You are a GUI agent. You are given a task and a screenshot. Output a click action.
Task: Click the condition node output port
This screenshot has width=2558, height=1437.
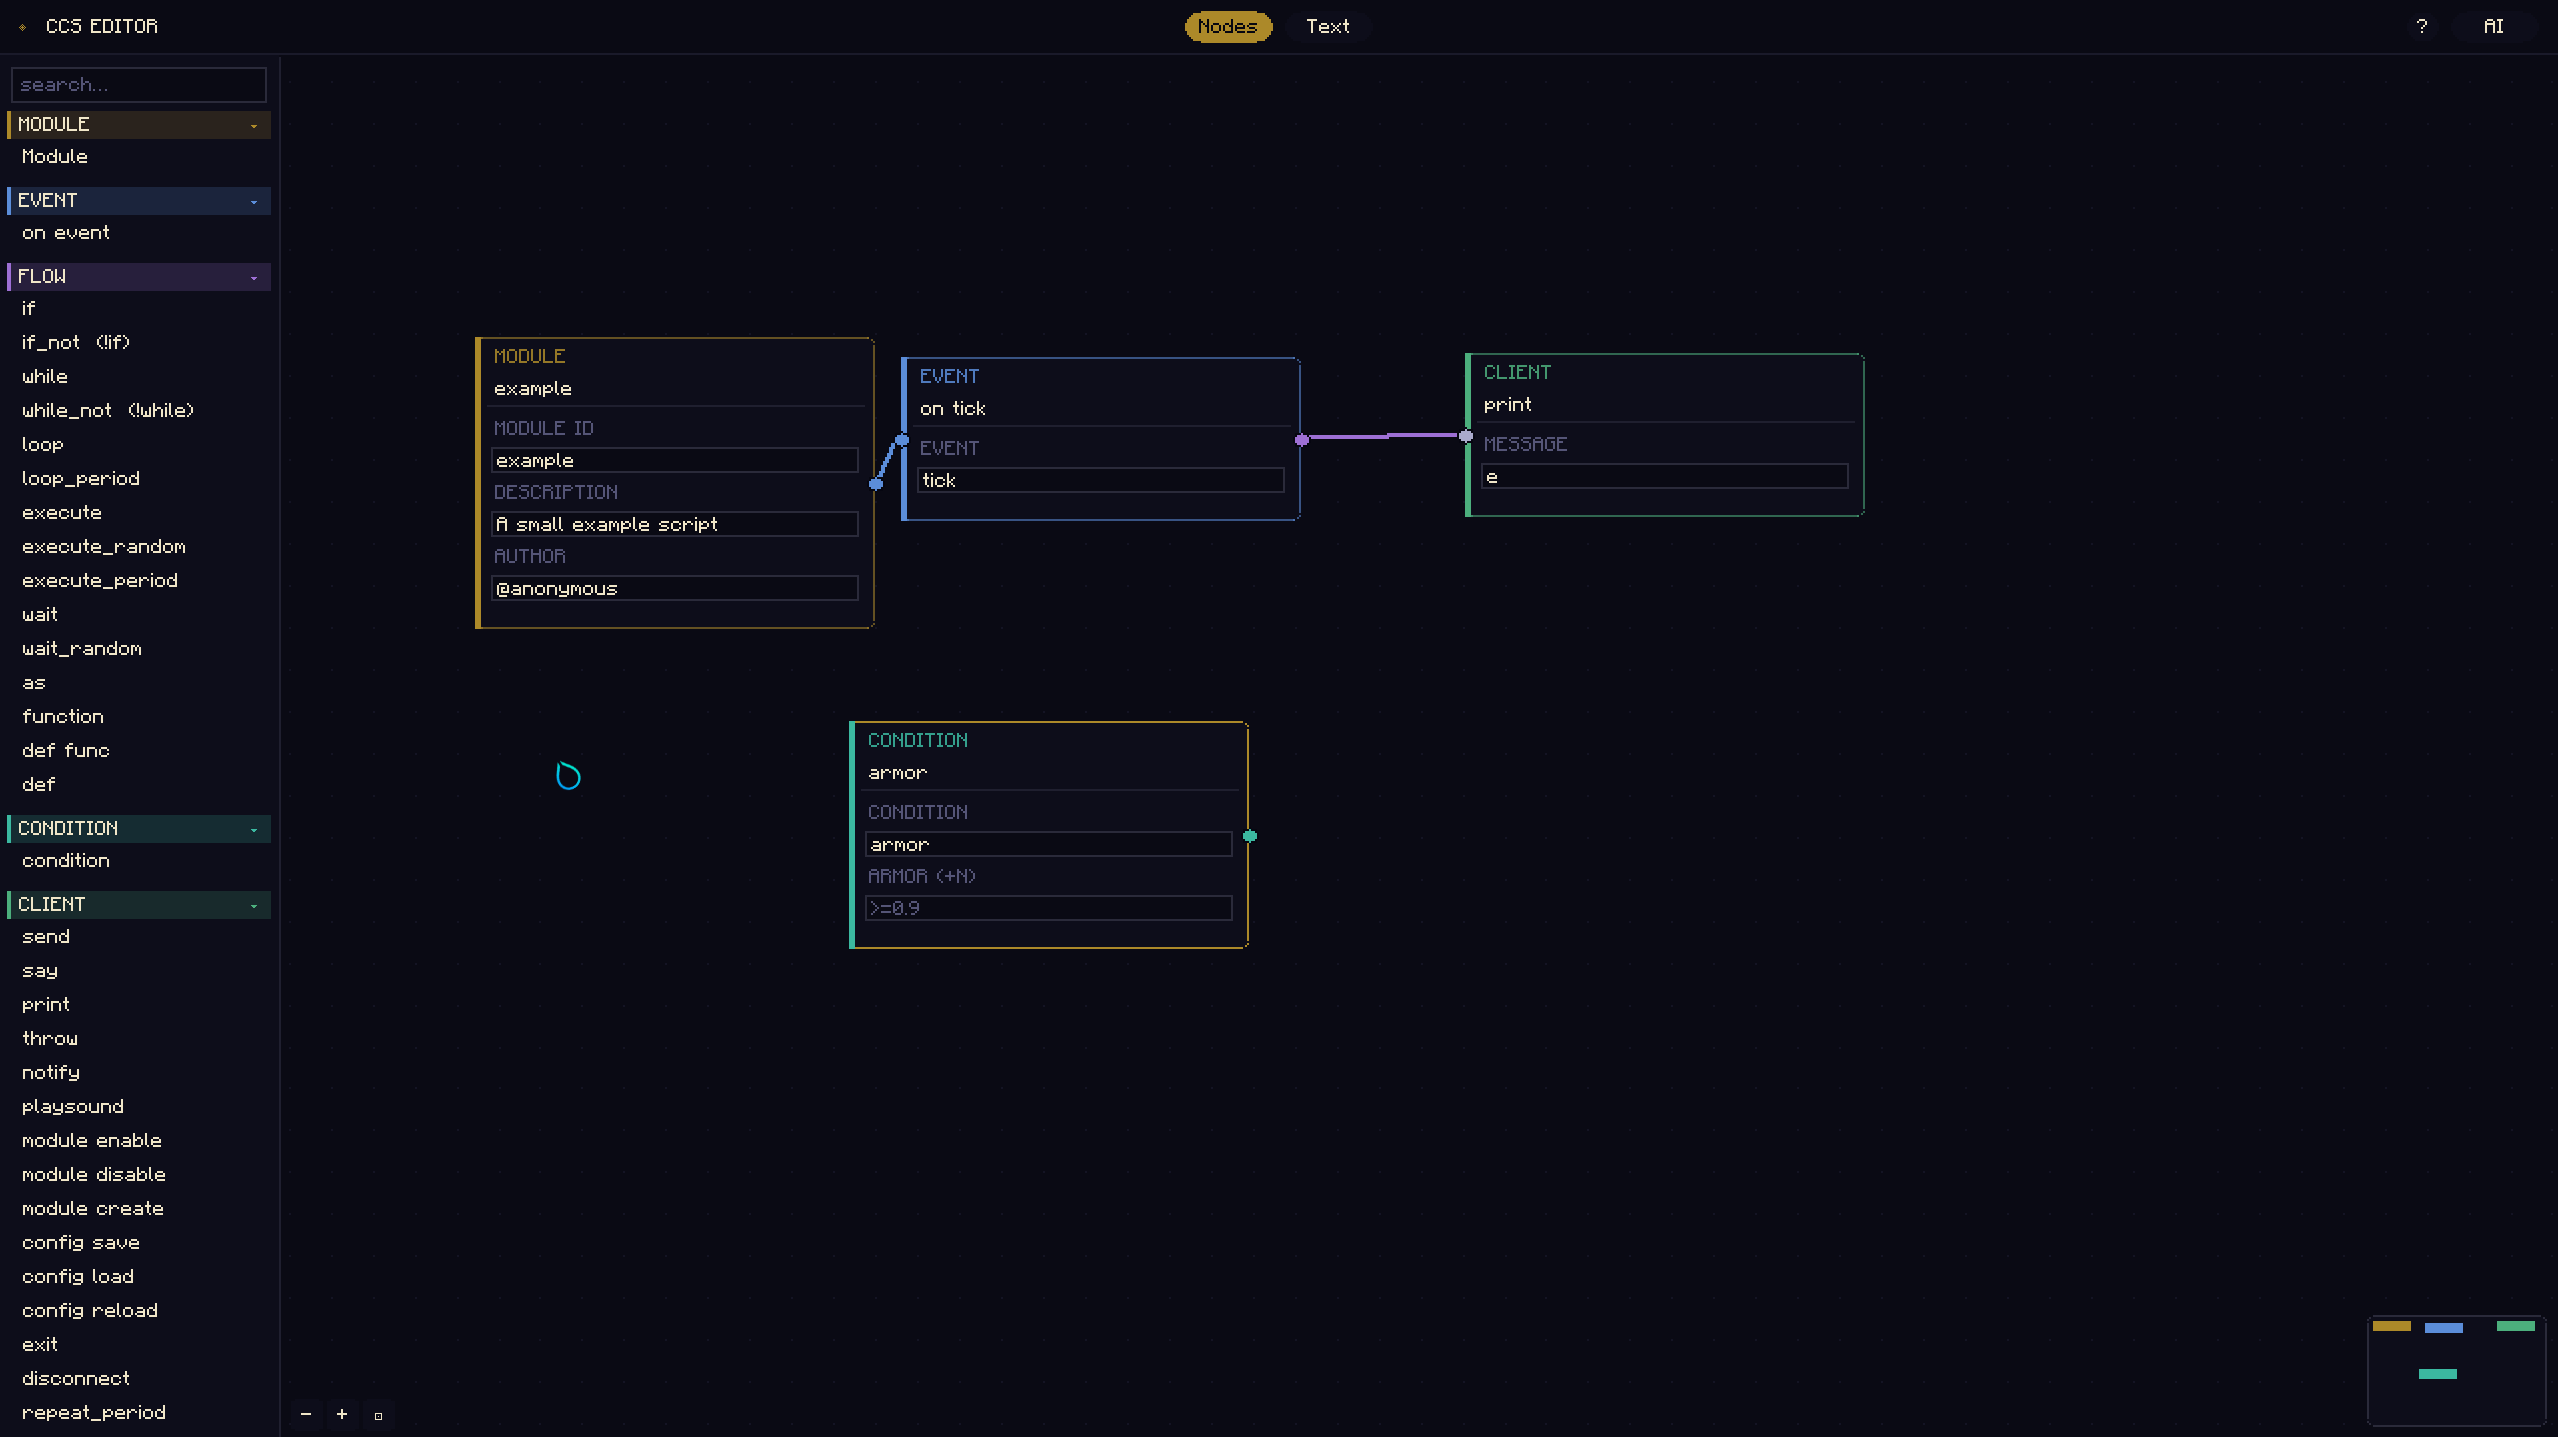[x=1250, y=836]
